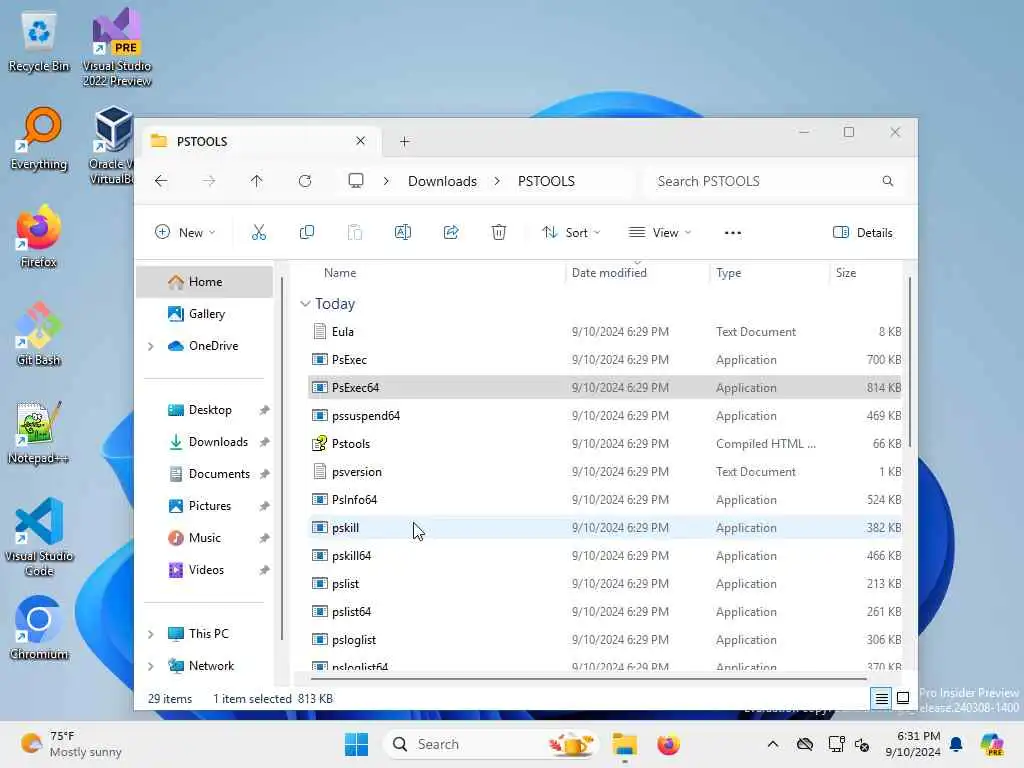
Task: Click the Search PSTOOLS field
Action: pos(774,181)
